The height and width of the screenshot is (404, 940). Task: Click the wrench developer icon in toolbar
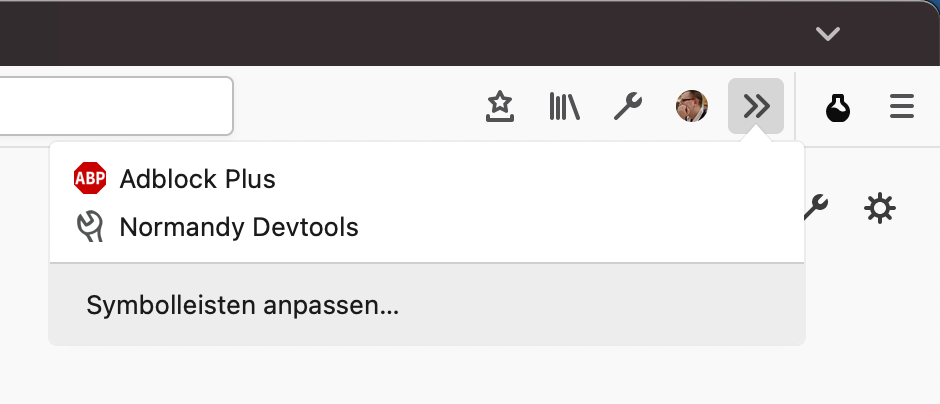coord(628,106)
